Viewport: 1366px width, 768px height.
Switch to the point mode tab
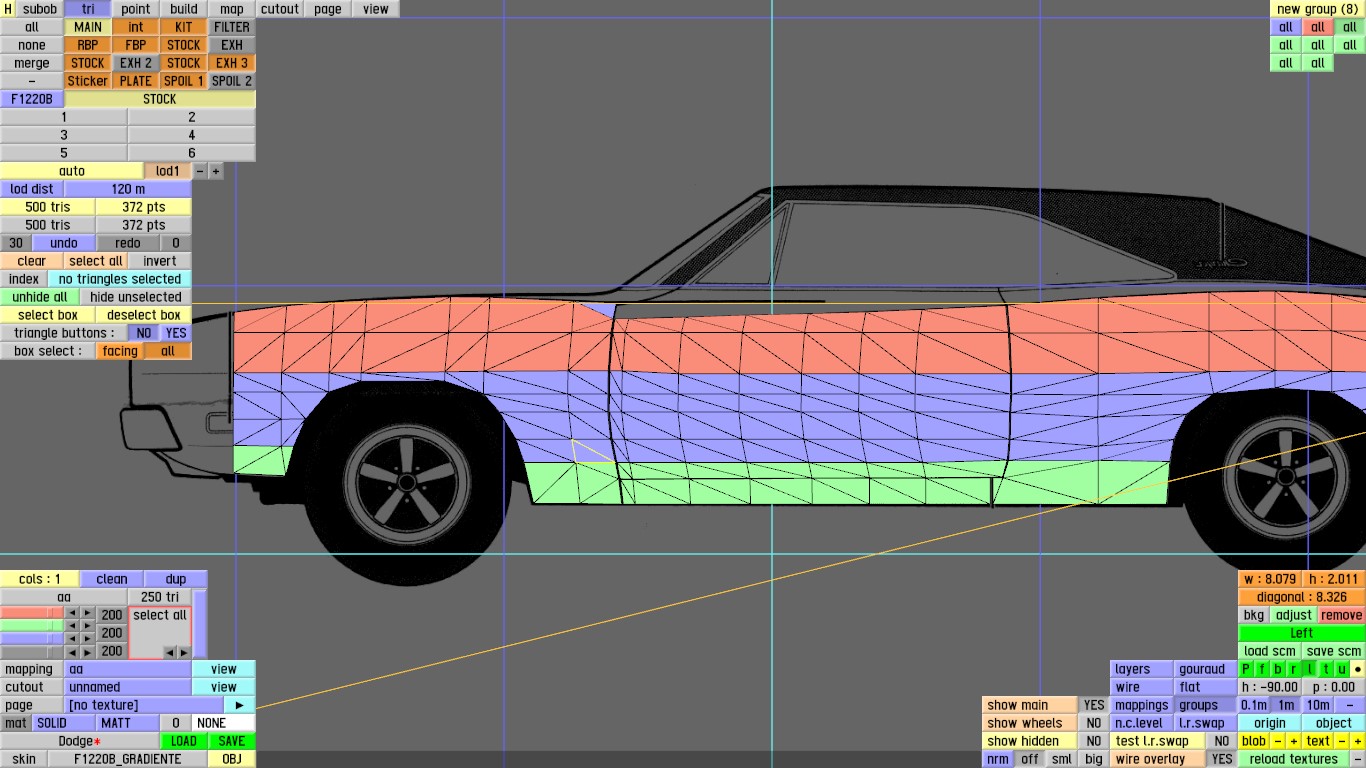(x=136, y=9)
